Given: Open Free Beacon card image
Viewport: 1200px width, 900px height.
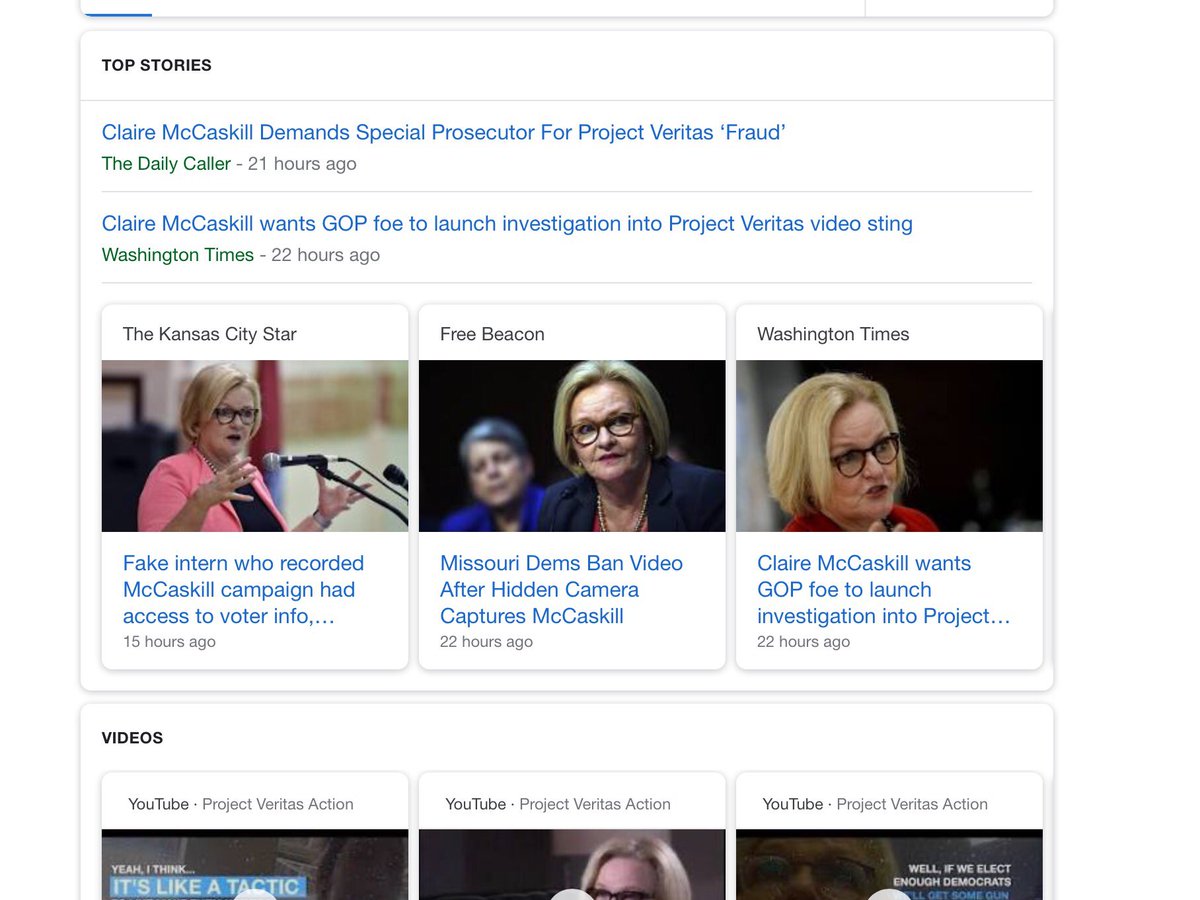Looking at the screenshot, I should 572,446.
